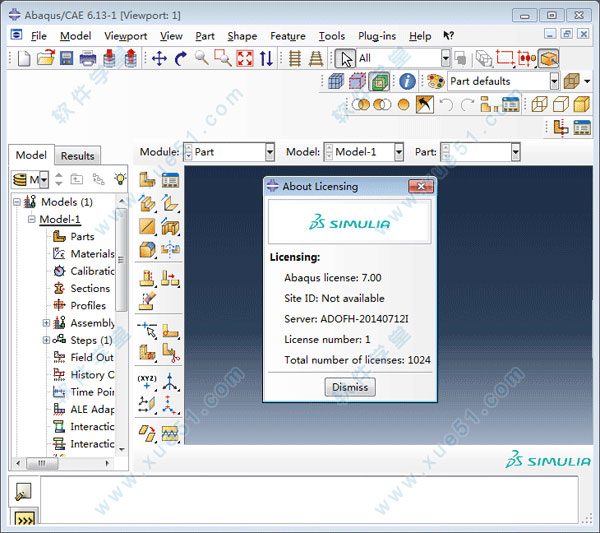This screenshot has height=533, width=600.
Task: Click the message area text field
Action: [x=309, y=499]
